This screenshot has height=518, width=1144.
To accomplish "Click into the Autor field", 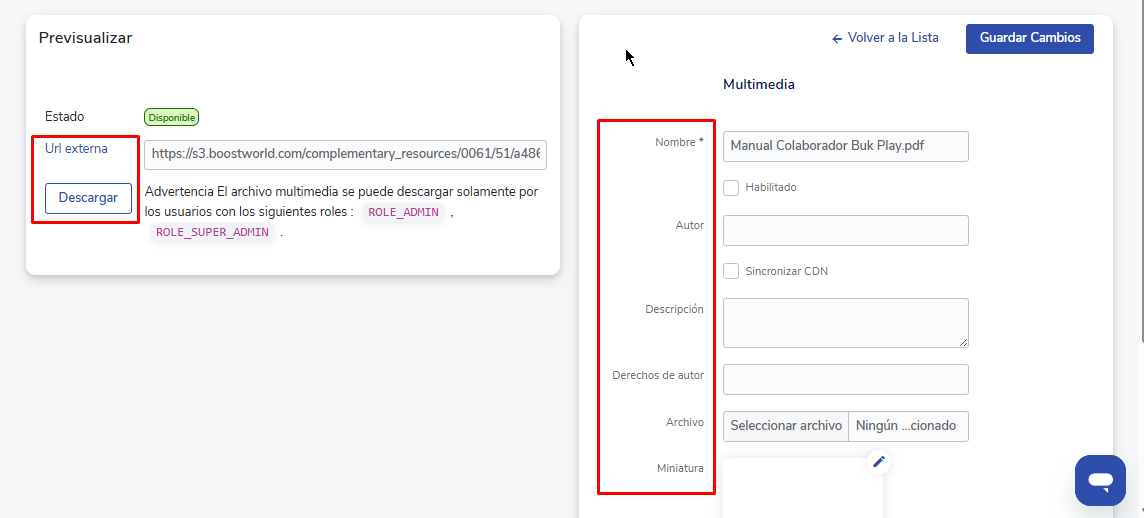I will click(845, 230).
